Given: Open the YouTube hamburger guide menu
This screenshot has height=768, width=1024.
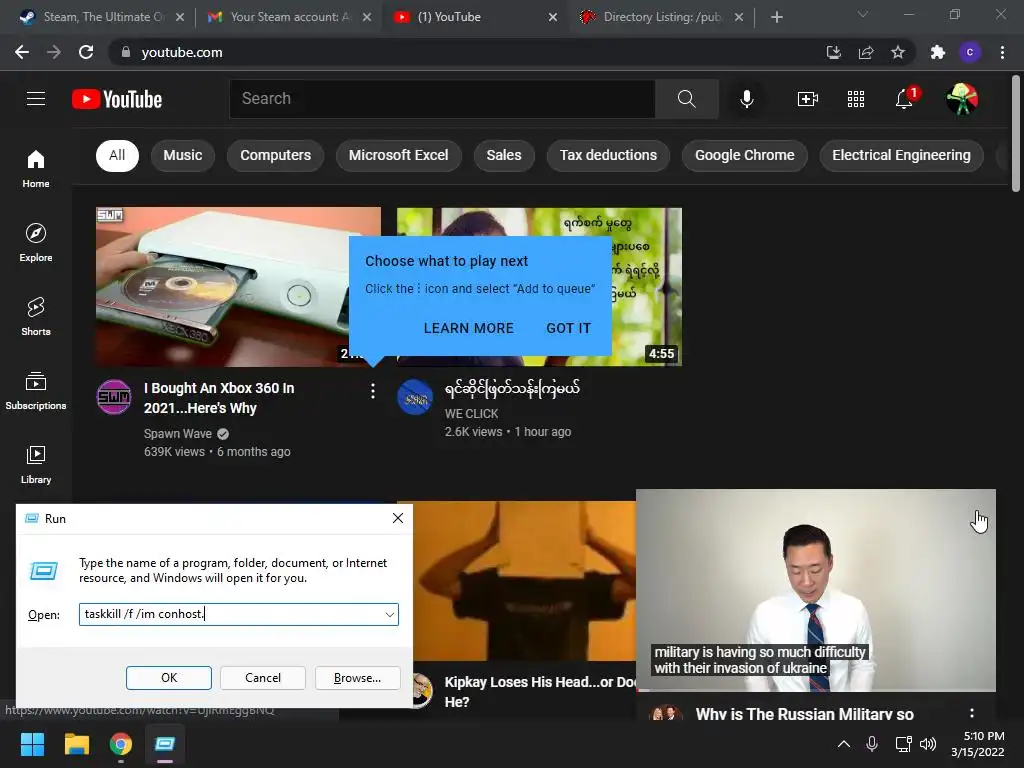Looking at the screenshot, I should [x=36, y=99].
